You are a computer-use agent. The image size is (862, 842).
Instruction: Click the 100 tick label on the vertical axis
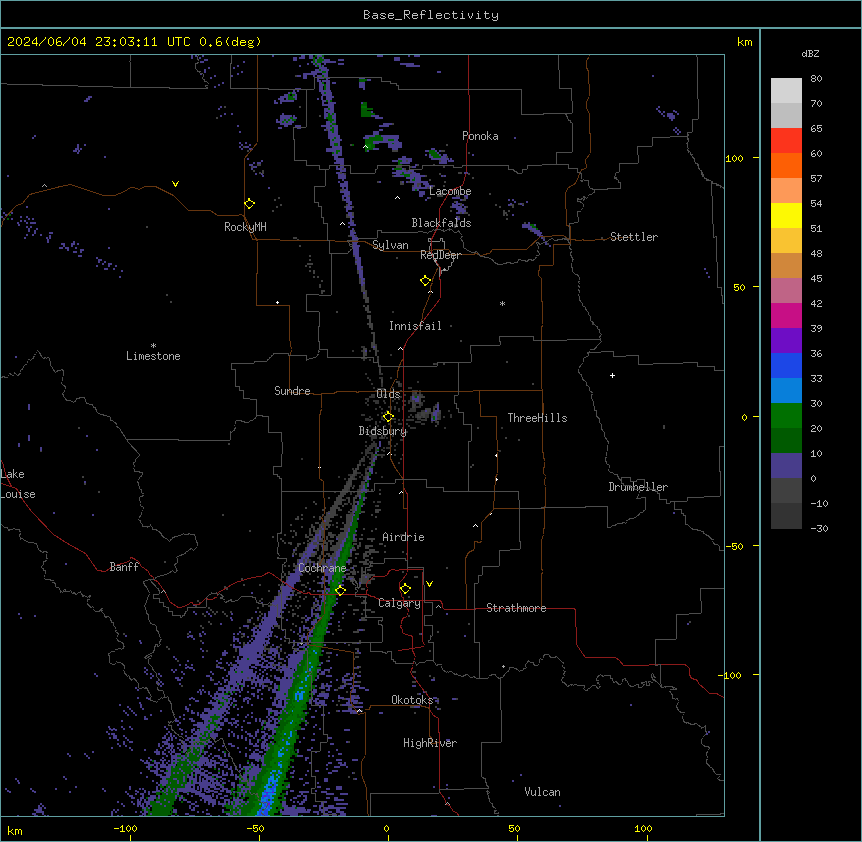point(734,158)
